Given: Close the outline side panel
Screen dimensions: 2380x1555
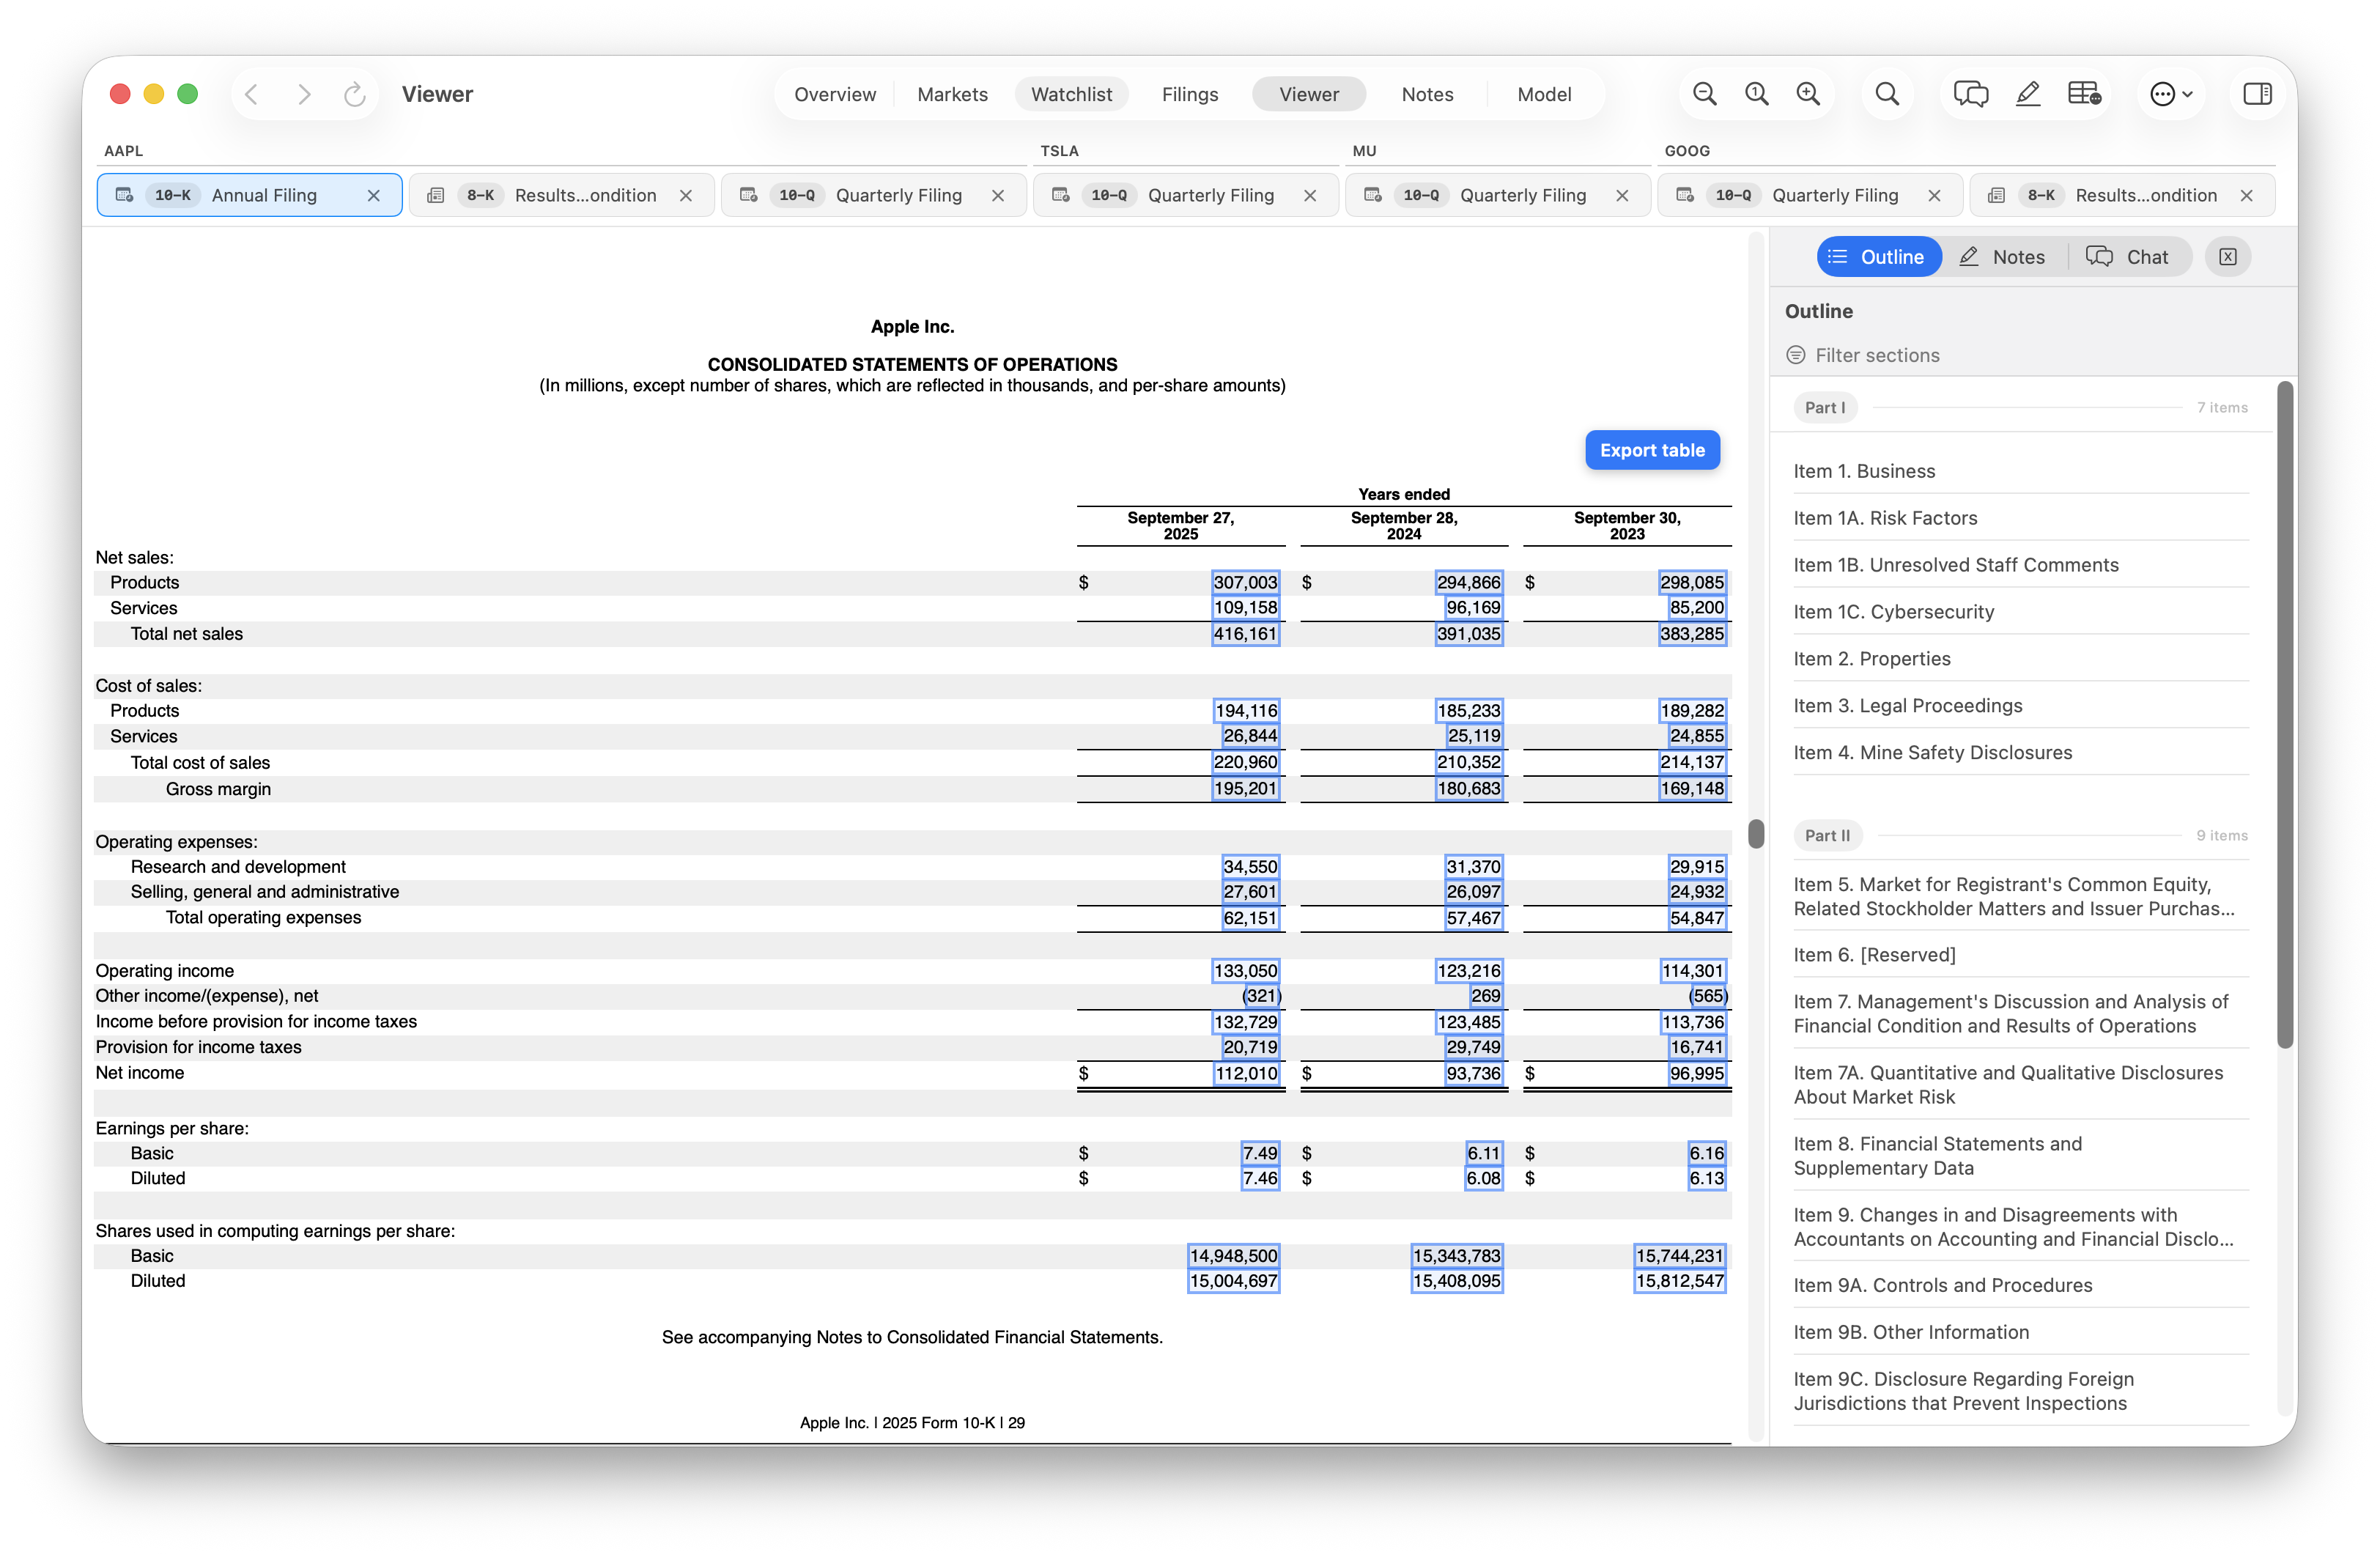Looking at the screenshot, I should point(2228,257).
